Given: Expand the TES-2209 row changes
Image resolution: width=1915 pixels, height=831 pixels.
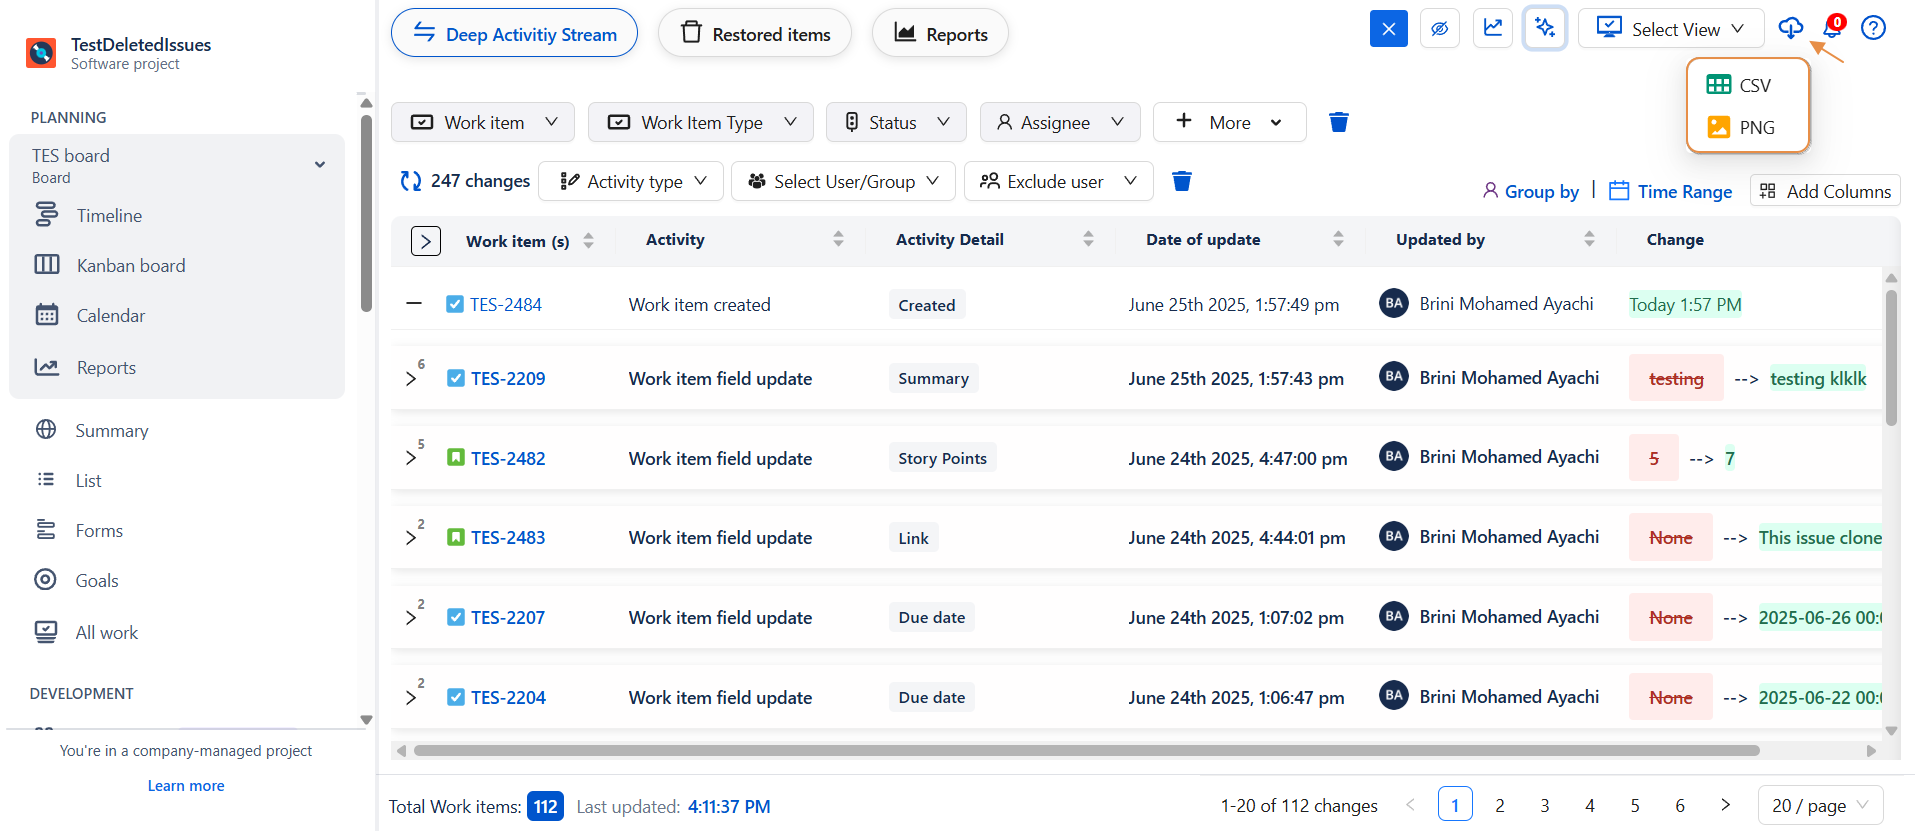Looking at the screenshot, I should pos(411,379).
